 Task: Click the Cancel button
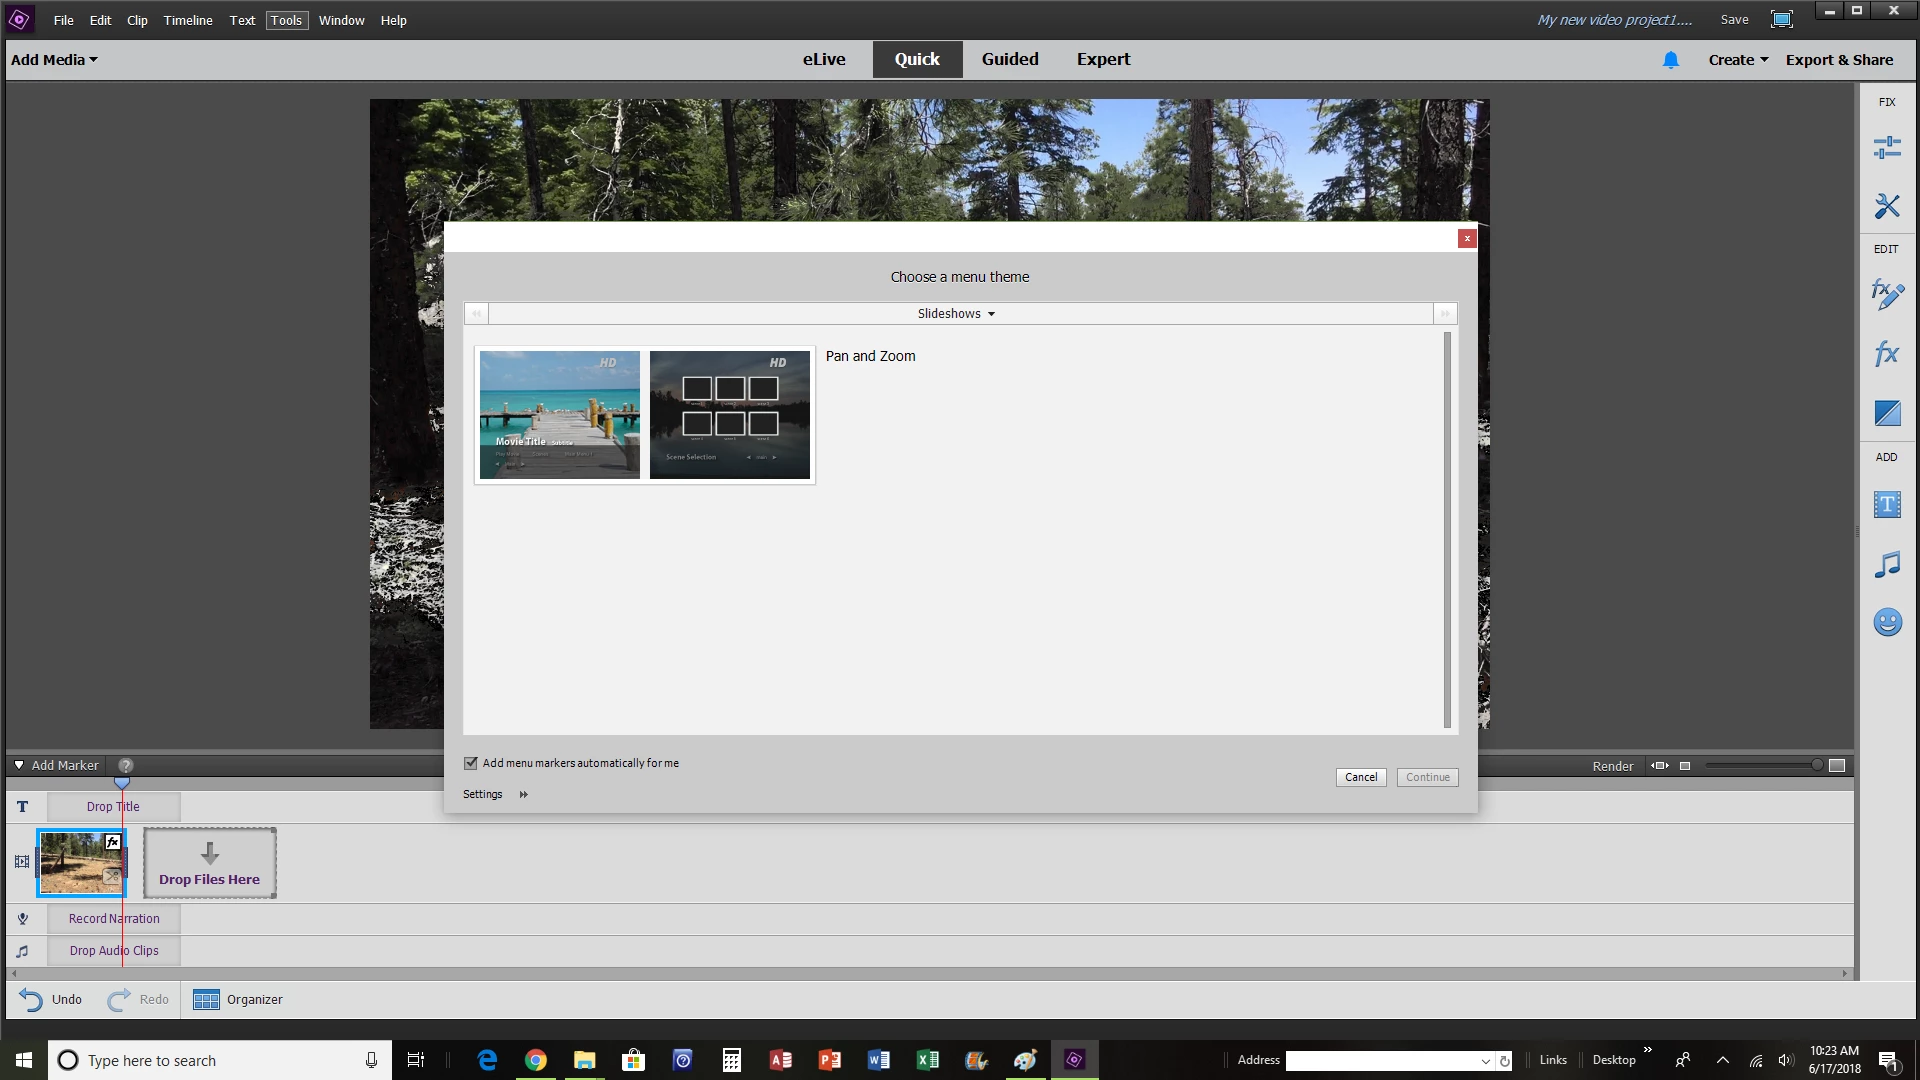coord(1360,777)
